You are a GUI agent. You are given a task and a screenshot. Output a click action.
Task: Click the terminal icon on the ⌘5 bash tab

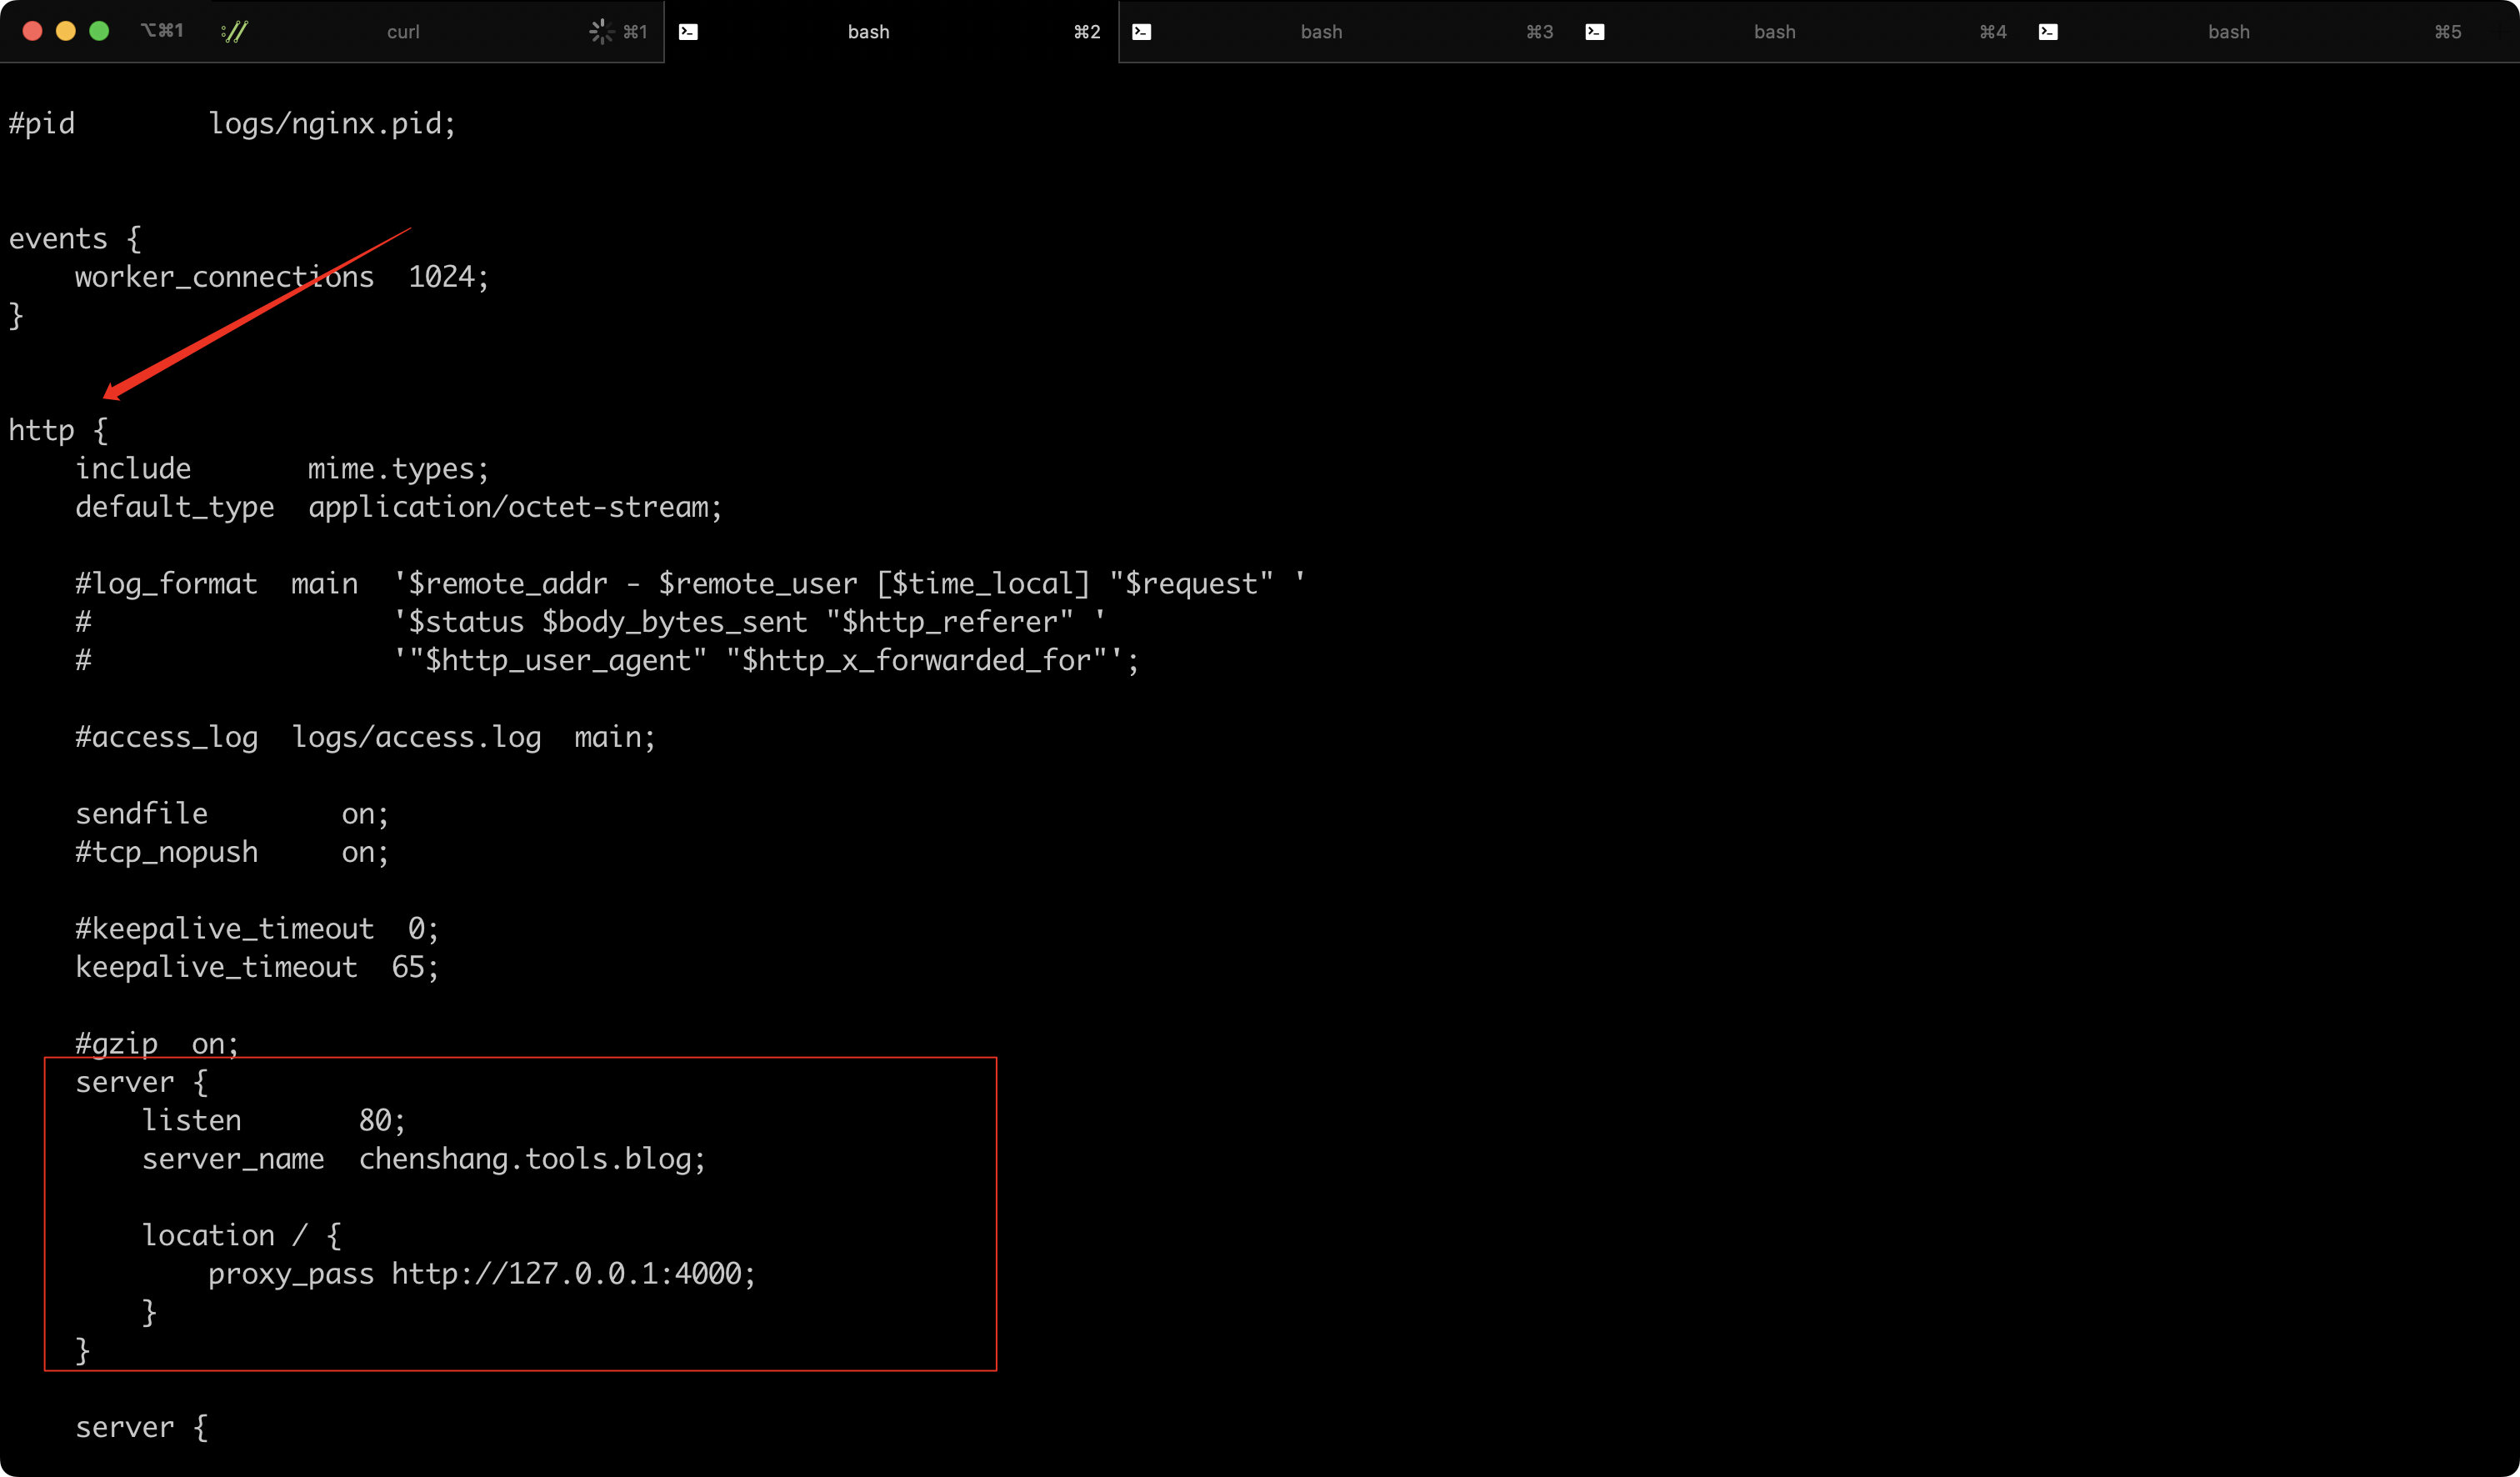pos(2048,32)
